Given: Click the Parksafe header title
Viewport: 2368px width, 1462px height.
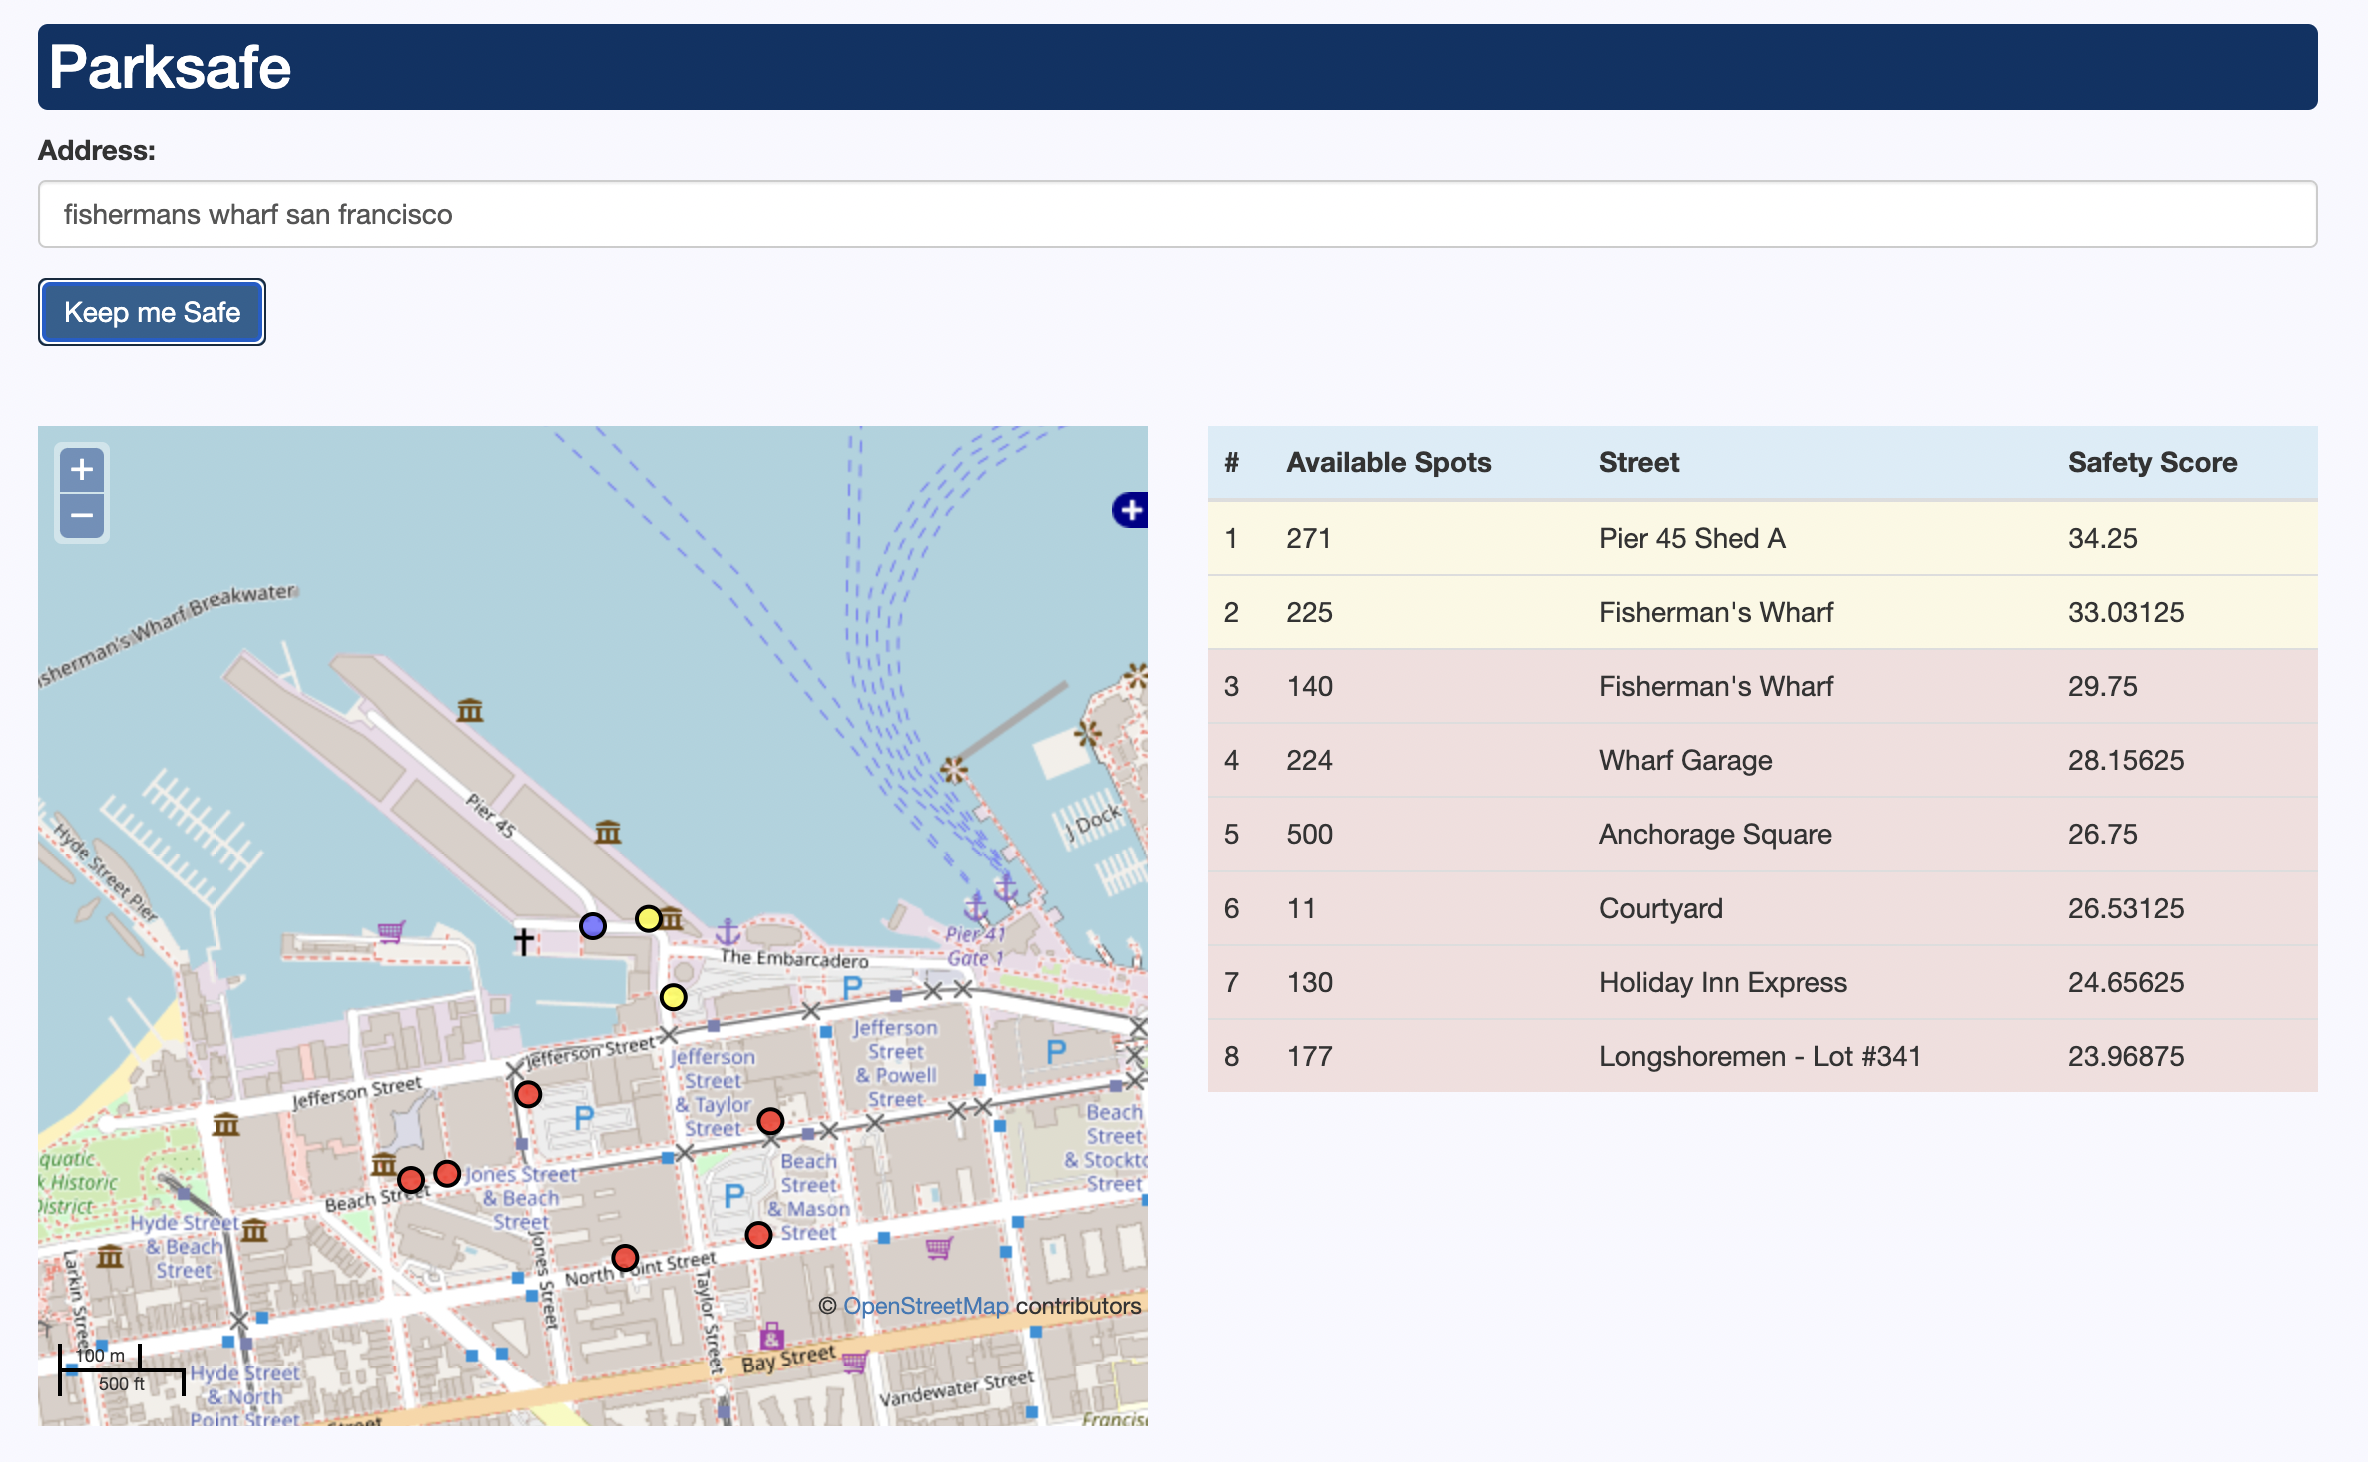Looking at the screenshot, I should [170, 67].
